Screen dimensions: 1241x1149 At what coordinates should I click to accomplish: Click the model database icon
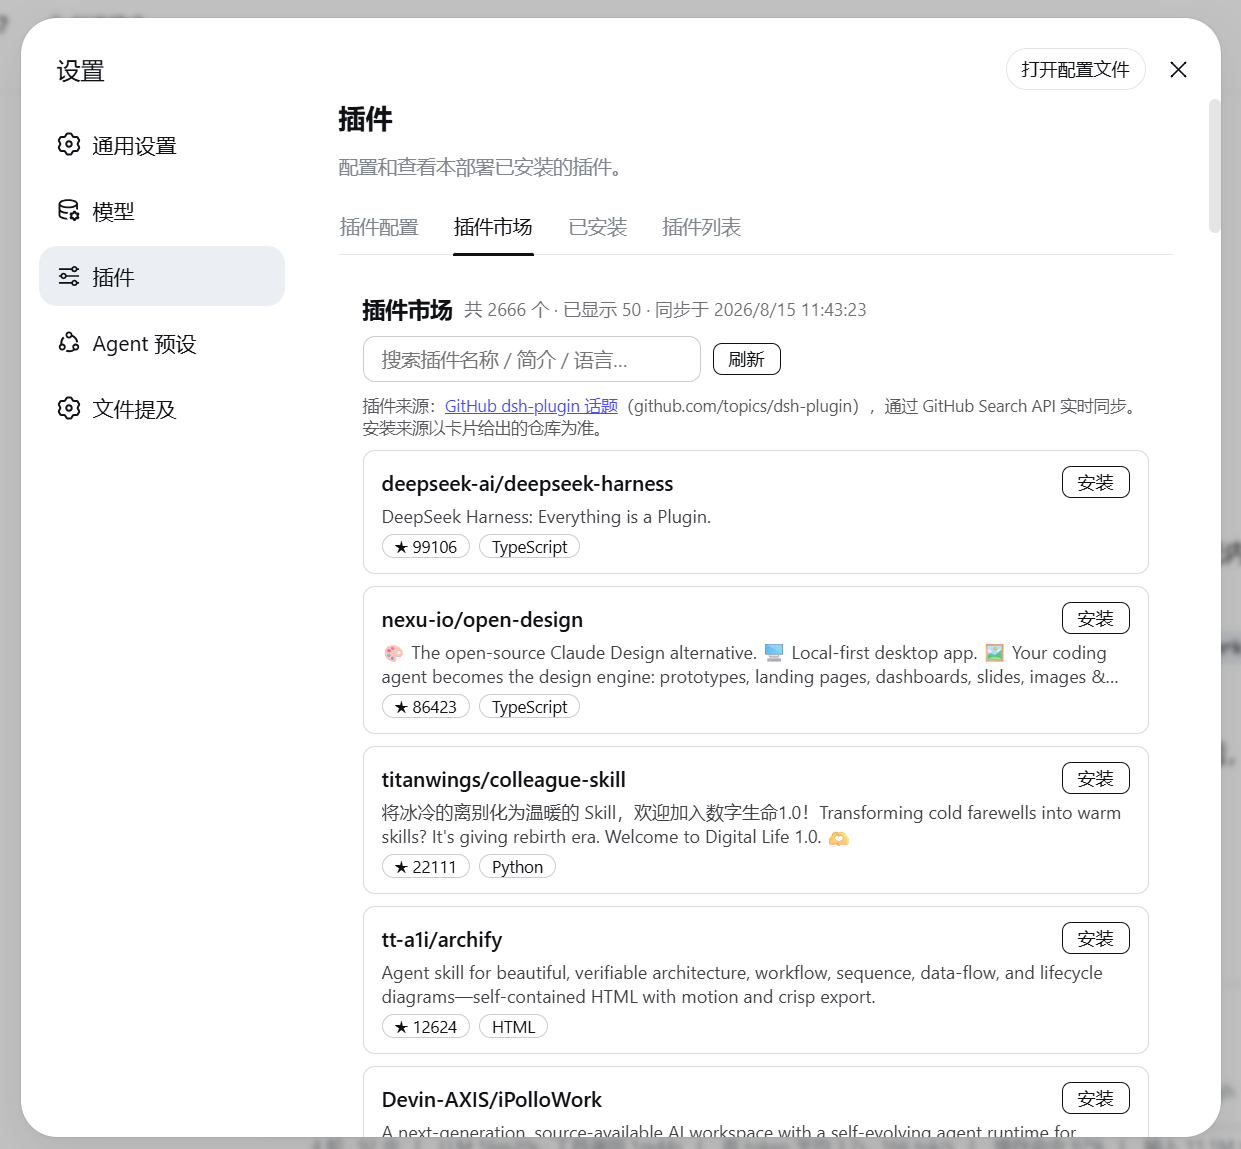click(69, 210)
